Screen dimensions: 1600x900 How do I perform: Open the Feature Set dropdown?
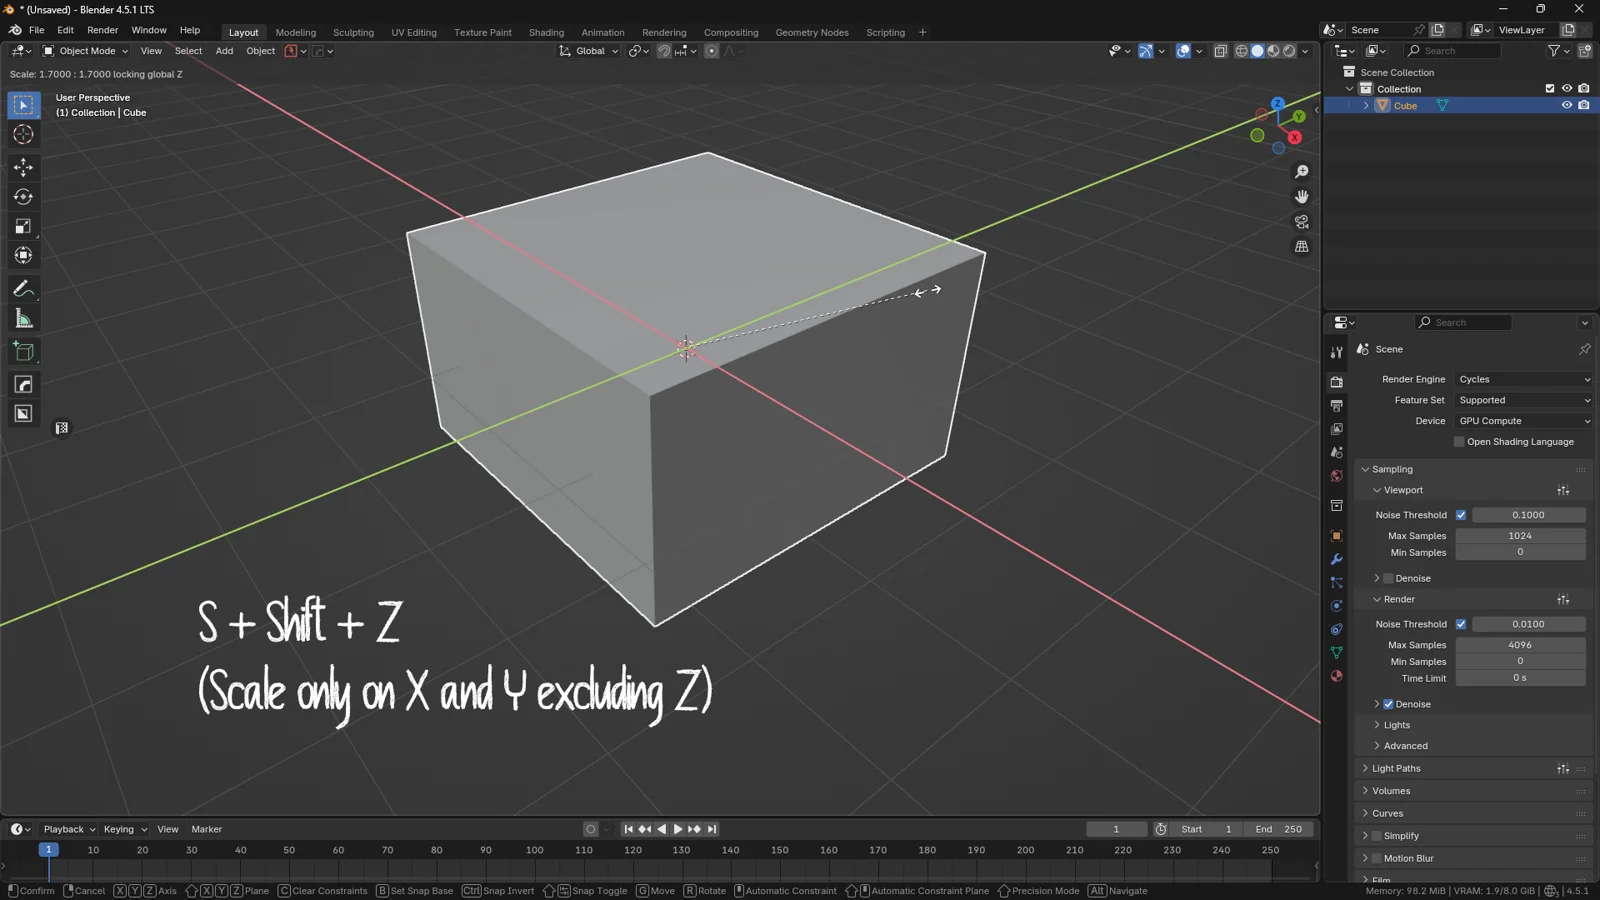click(1523, 400)
